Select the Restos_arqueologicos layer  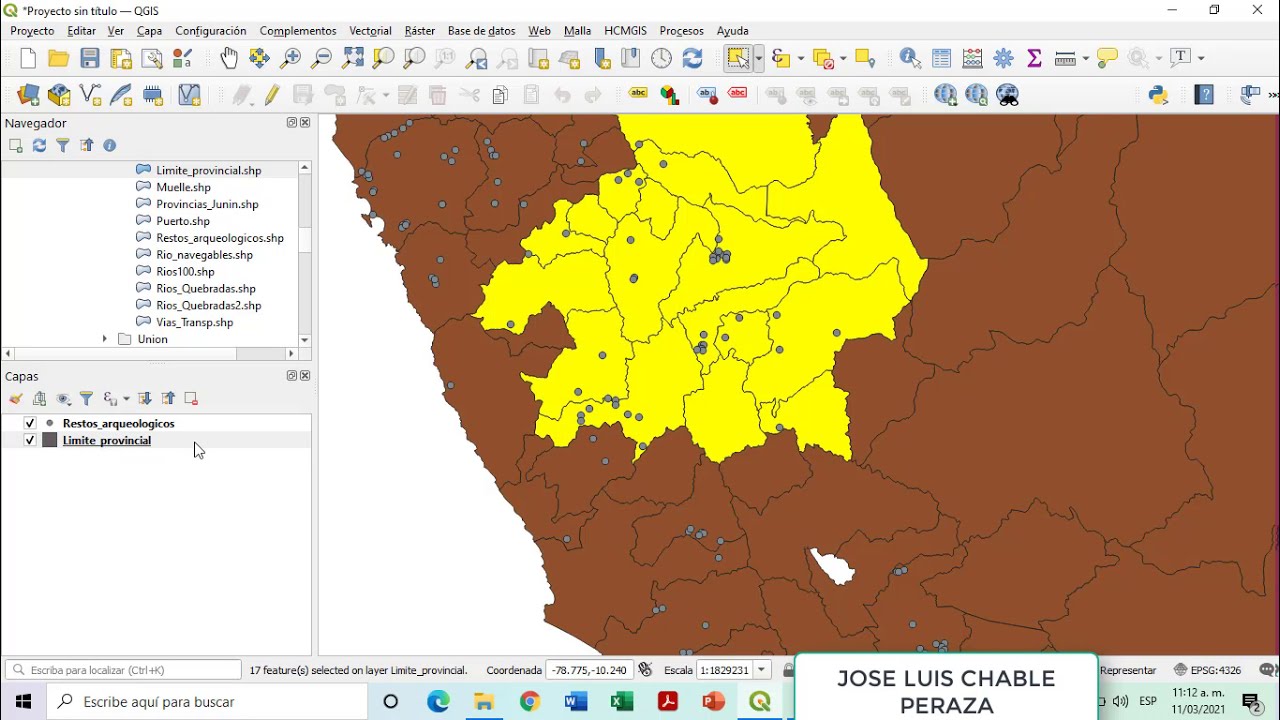[118, 423]
